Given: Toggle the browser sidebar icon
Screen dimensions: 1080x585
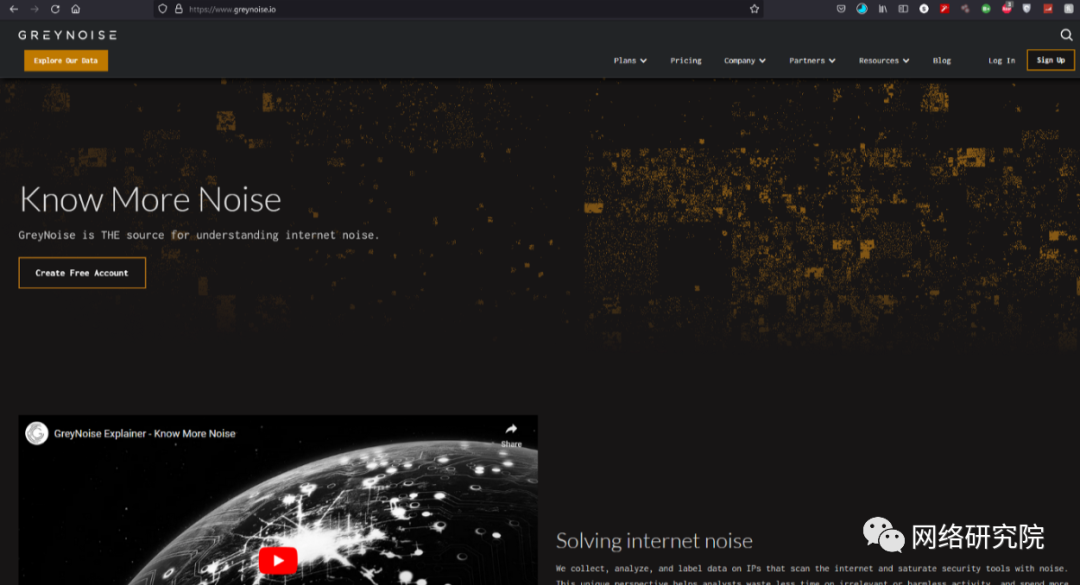Looking at the screenshot, I should point(903,9).
